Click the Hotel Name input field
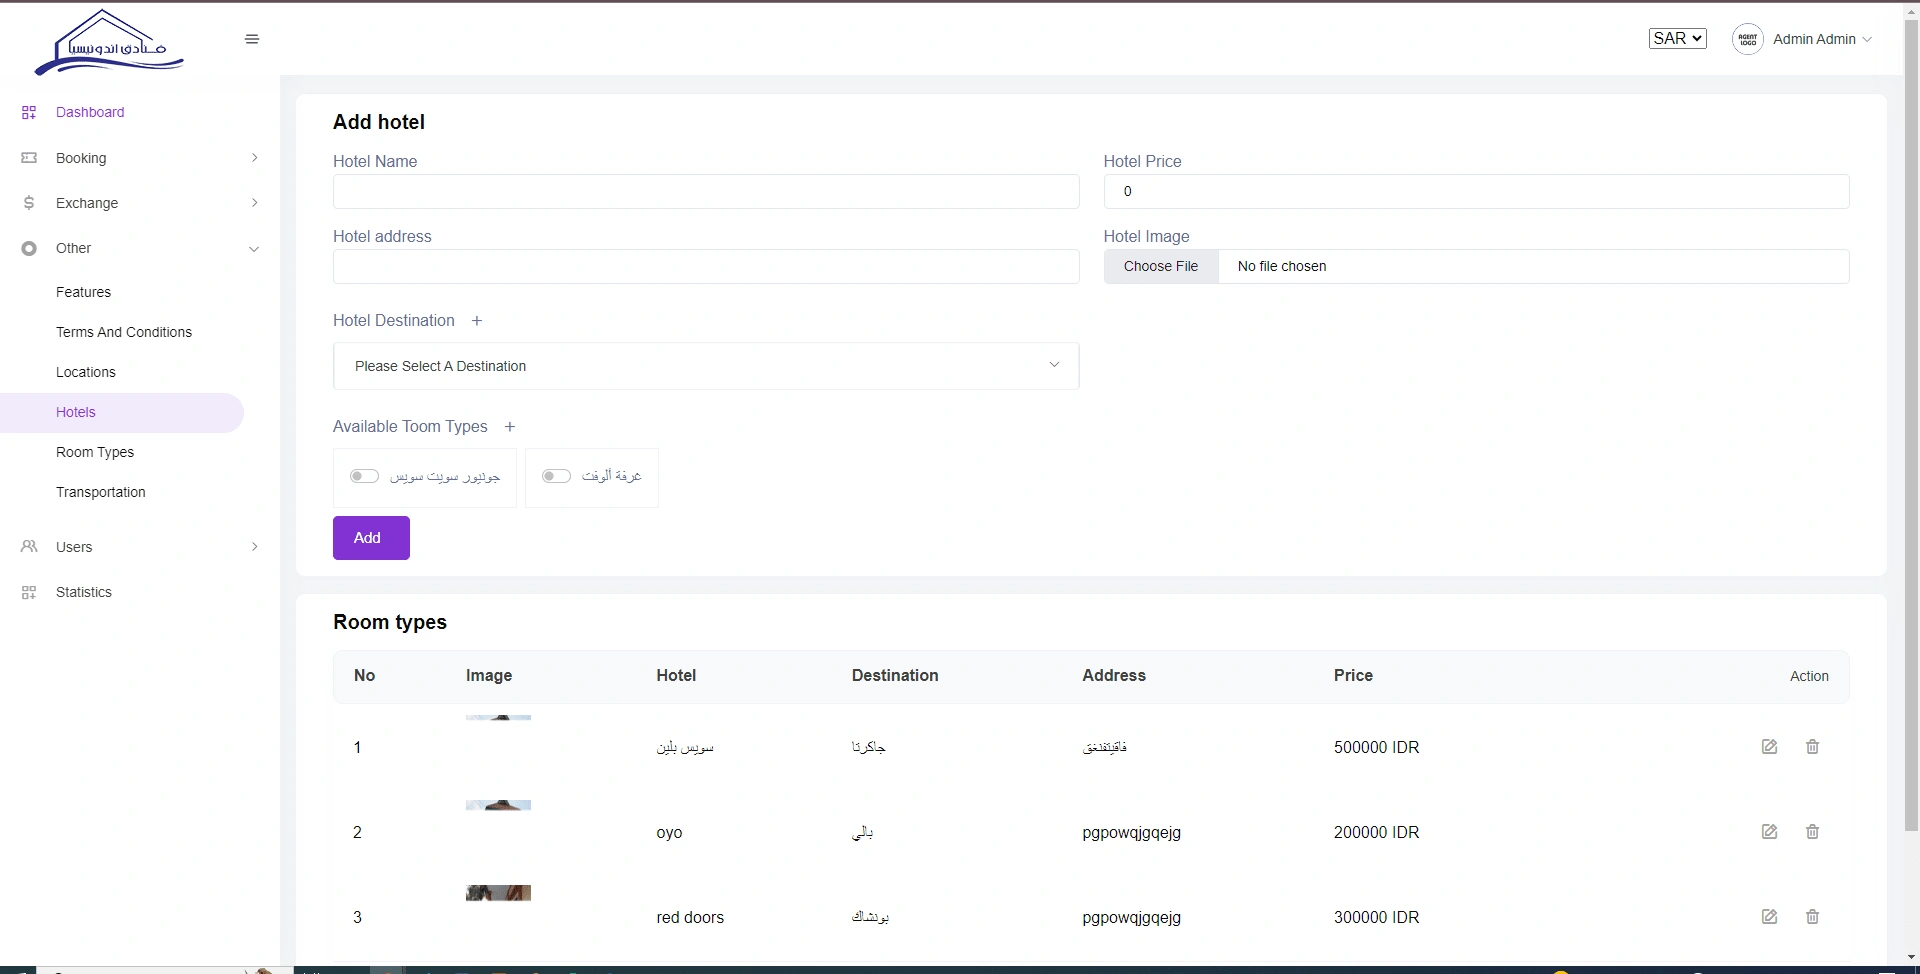The height and width of the screenshot is (974, 1920). pos(706,191)
